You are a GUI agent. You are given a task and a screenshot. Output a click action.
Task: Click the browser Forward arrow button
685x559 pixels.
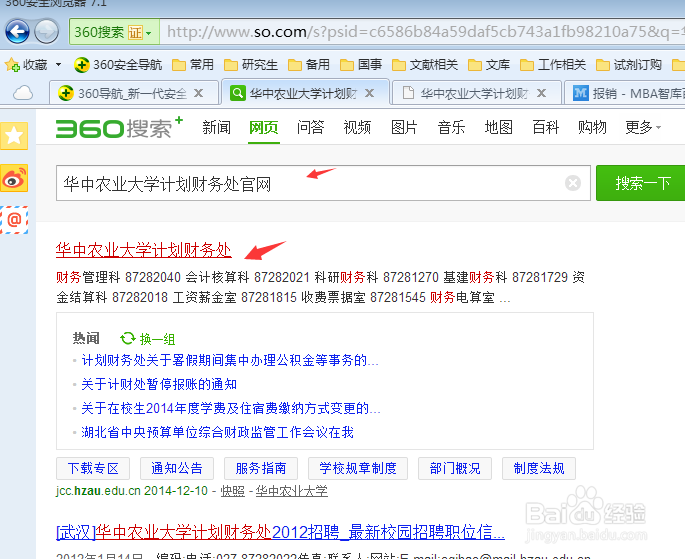tap(46, 32)
